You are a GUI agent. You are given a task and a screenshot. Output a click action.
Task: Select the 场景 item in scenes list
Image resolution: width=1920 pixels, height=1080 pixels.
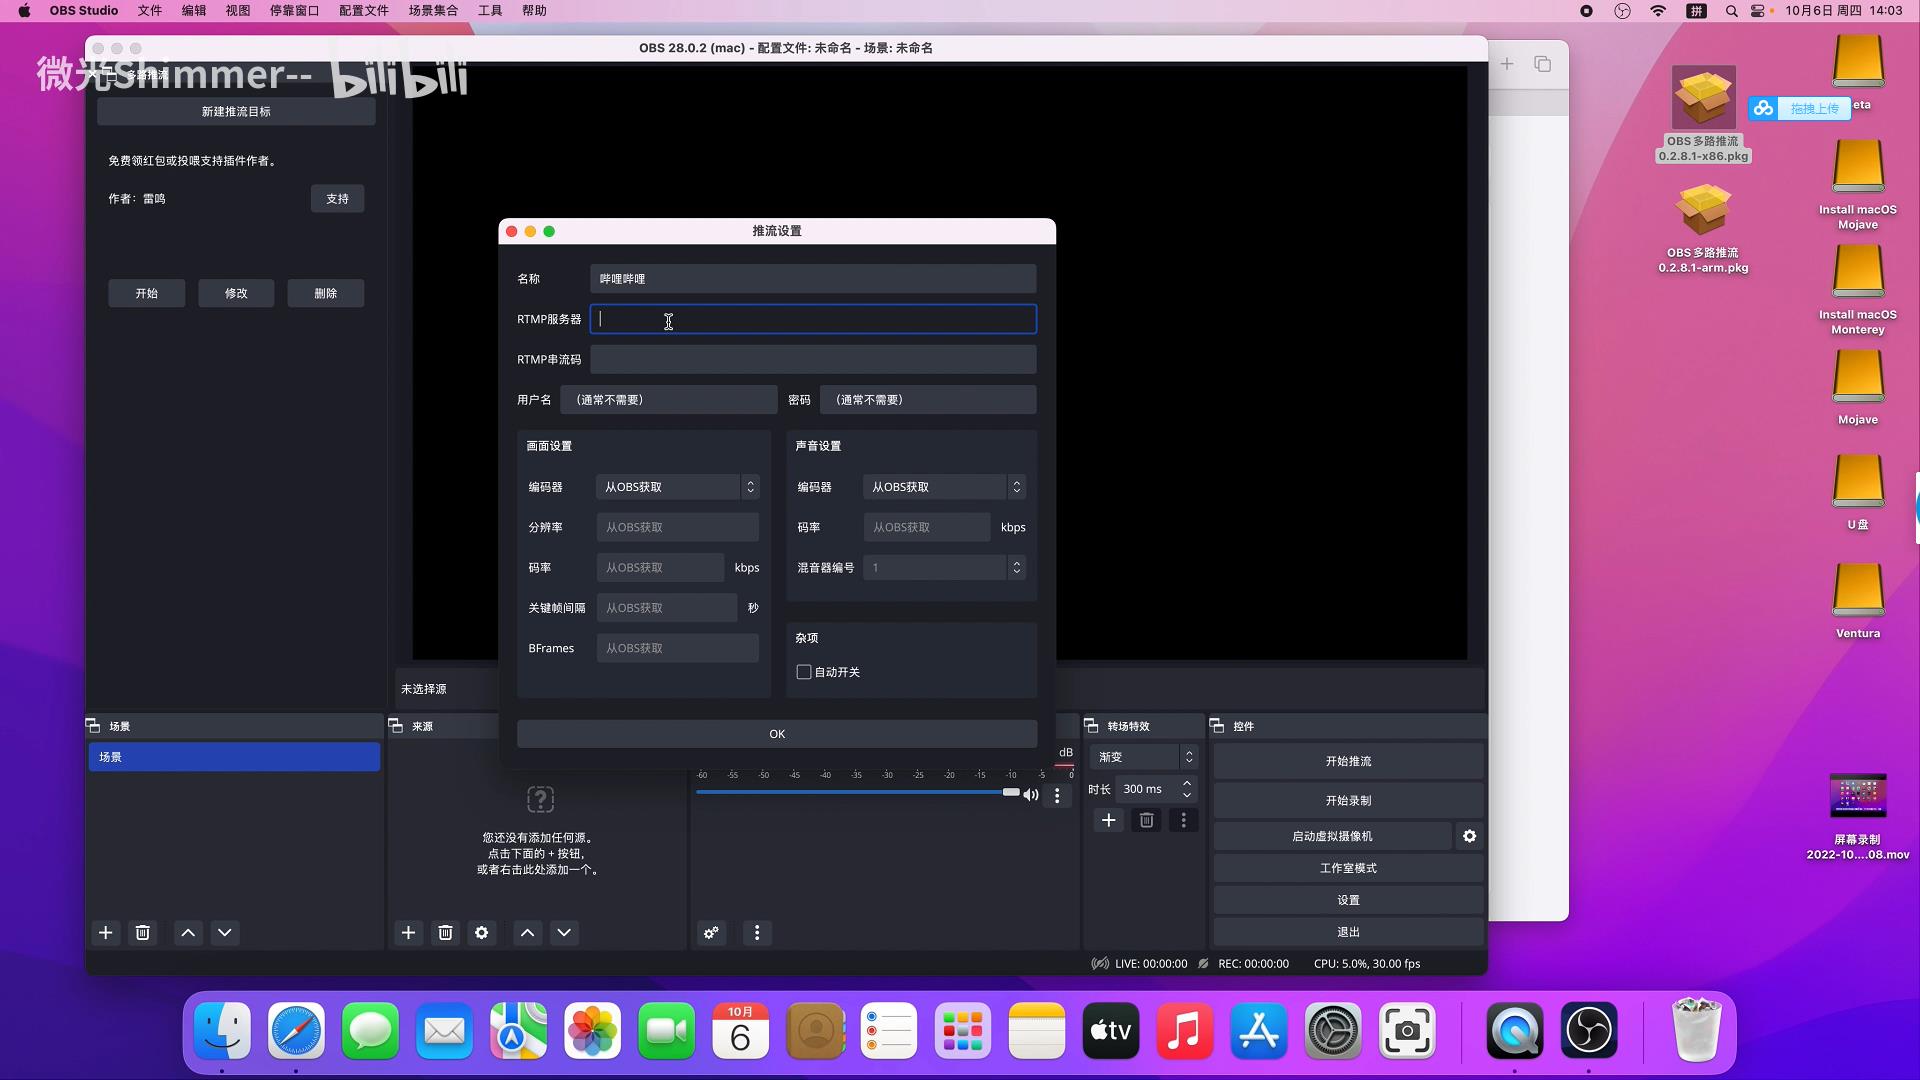coord(234,757)
